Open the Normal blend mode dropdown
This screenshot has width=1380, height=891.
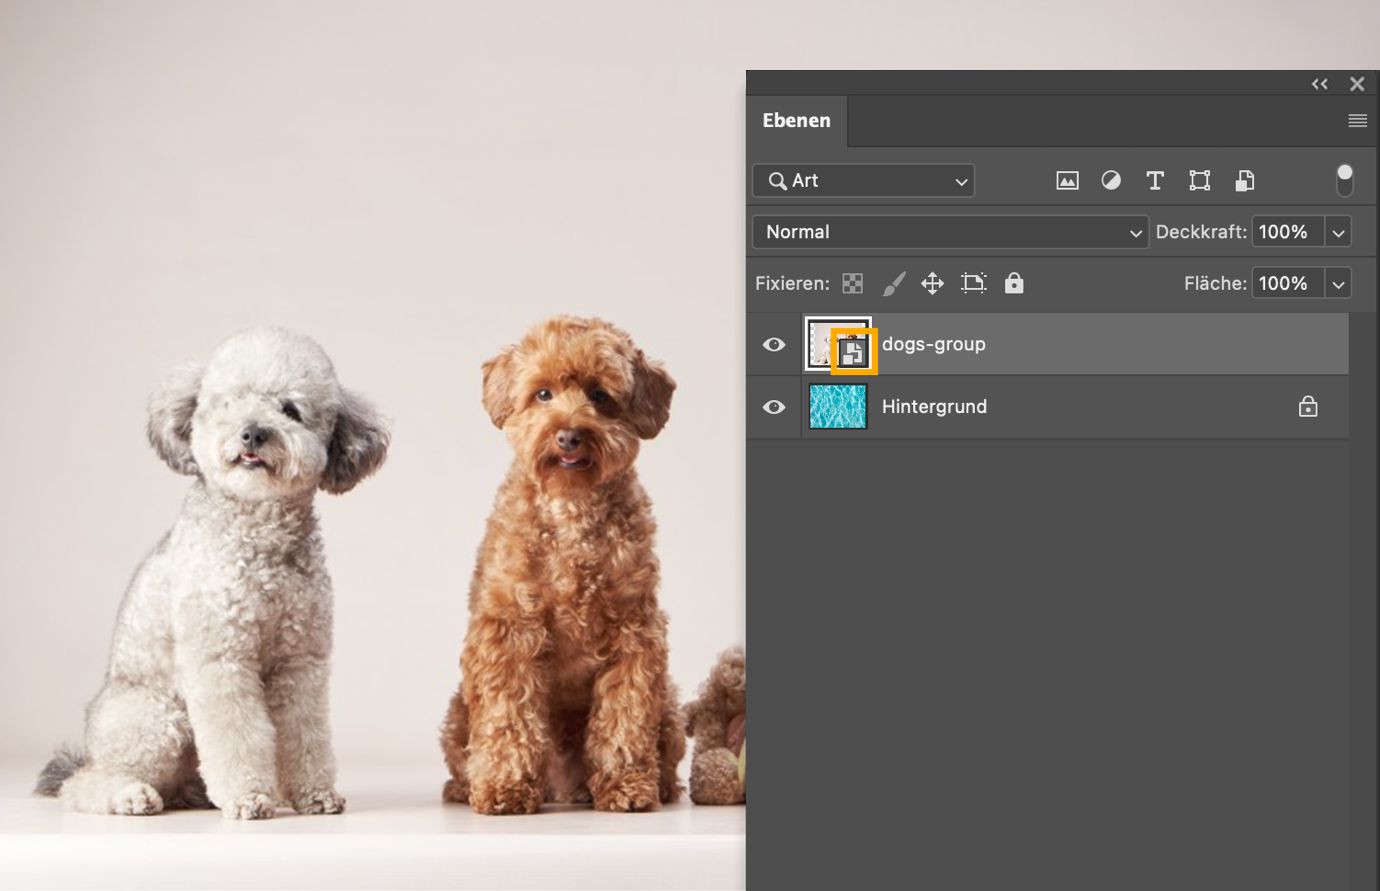950,232
